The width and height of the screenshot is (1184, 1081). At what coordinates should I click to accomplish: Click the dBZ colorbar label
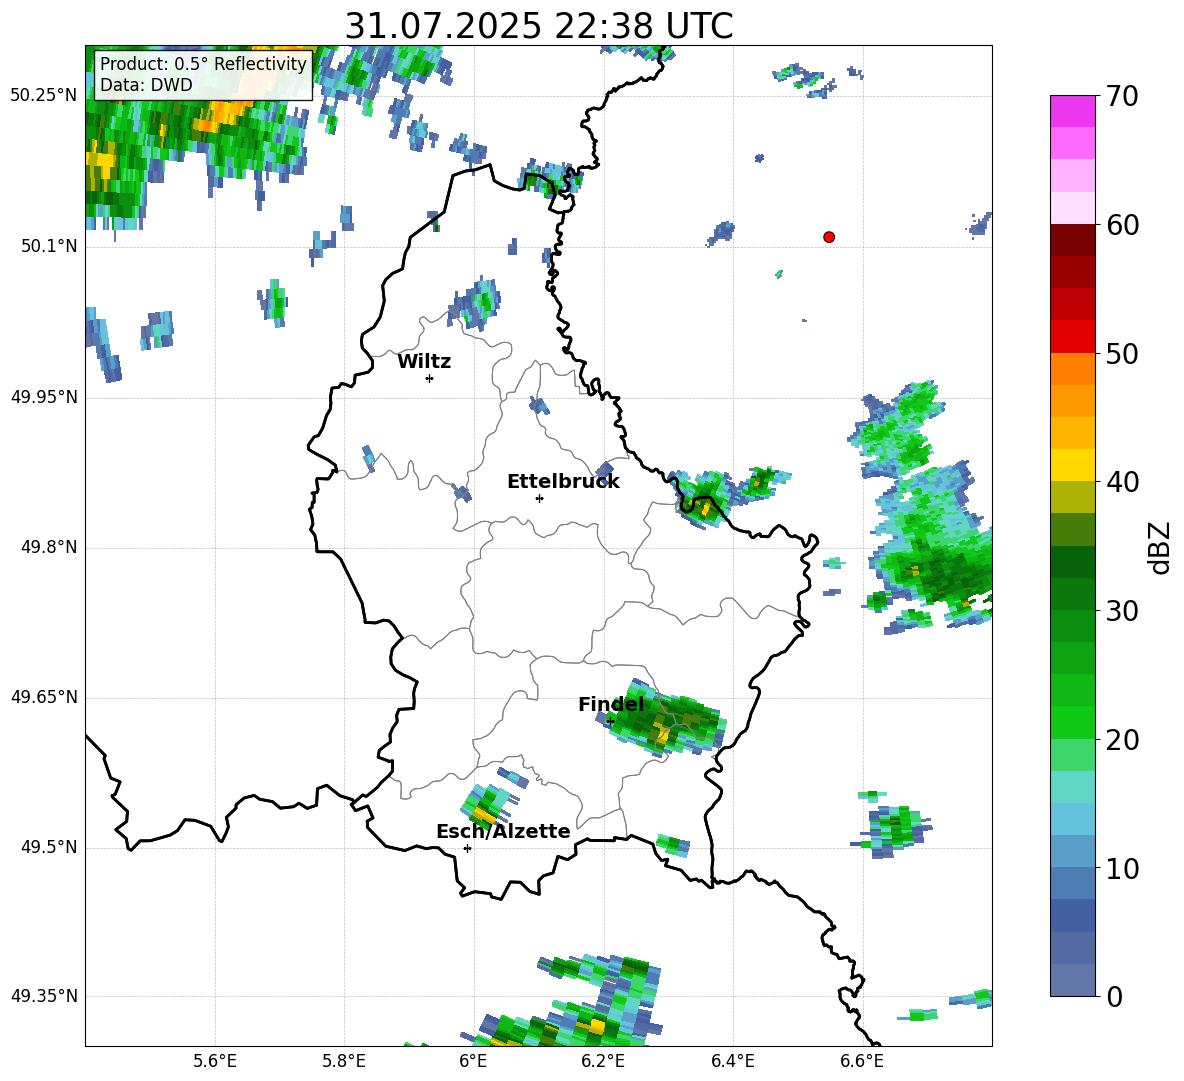click(x=1161, y=547)
